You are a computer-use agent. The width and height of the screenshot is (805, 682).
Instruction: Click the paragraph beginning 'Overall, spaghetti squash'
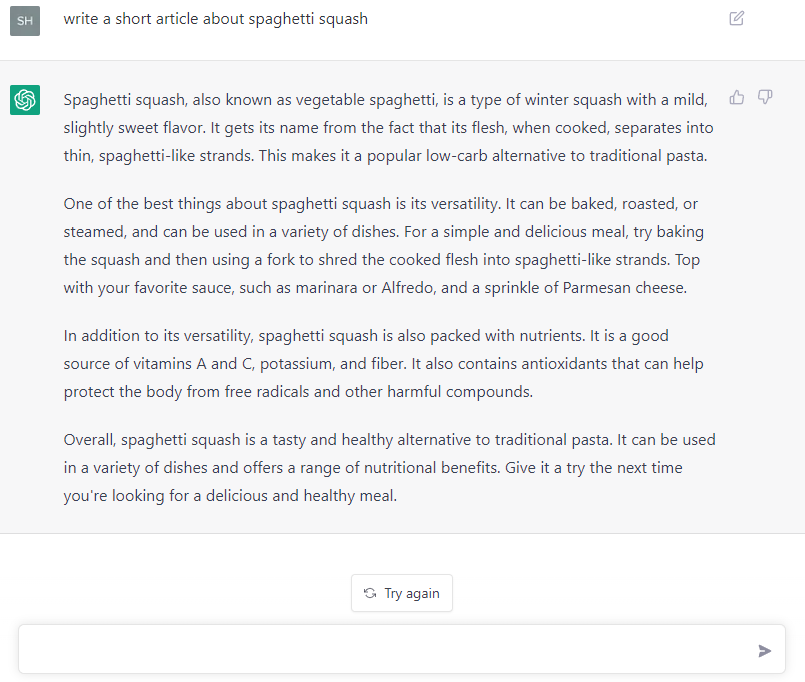[389, 467]
